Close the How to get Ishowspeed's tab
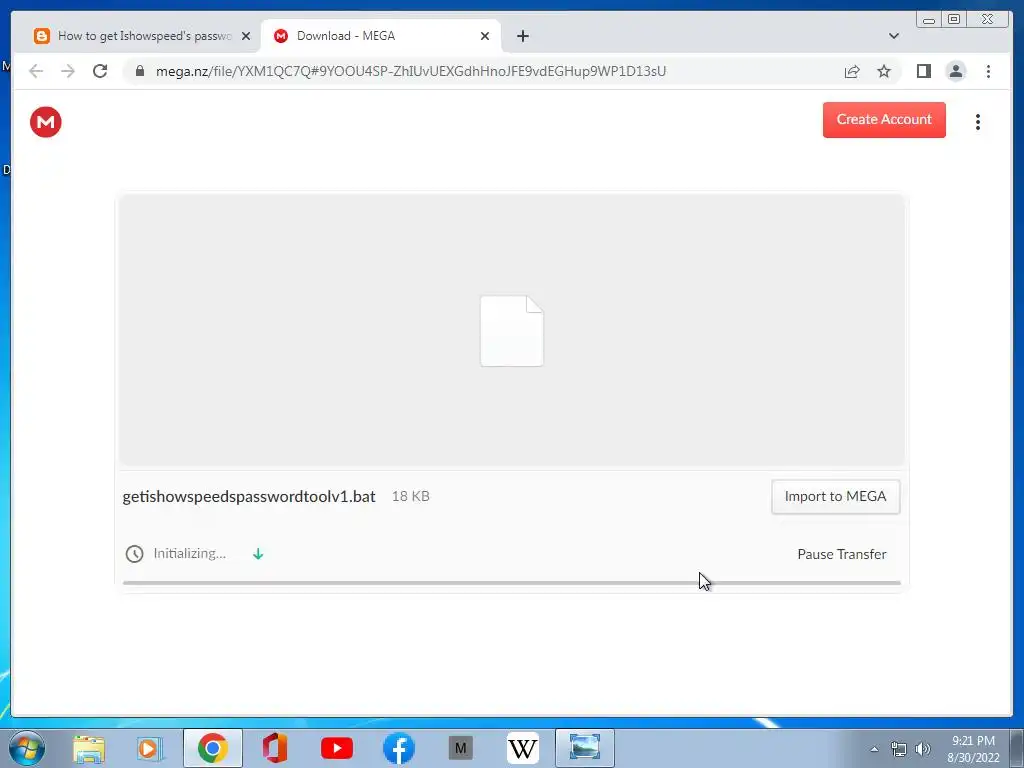1024x768 pixels. pos(246,36)
